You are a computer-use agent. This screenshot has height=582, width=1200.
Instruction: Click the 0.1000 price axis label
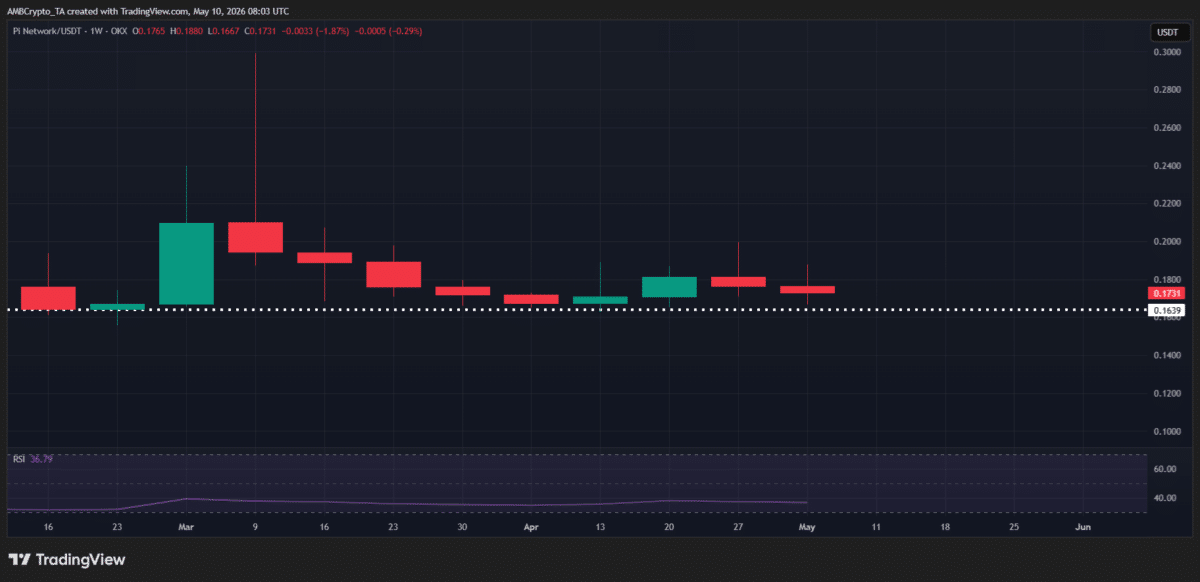click(x=1167, y=431)
